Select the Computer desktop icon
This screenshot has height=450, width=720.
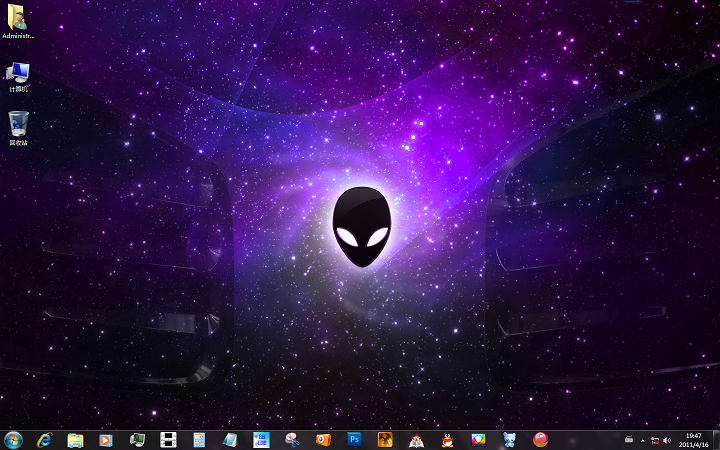(18, 77)
